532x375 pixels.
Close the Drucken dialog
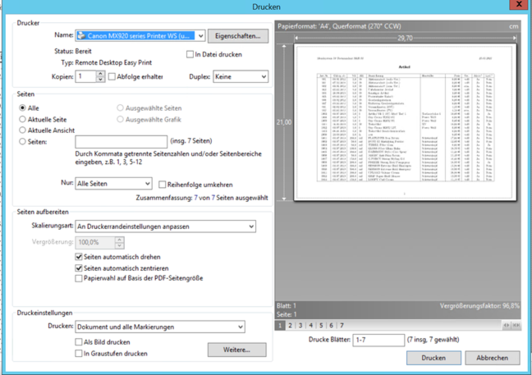(519, 4)
